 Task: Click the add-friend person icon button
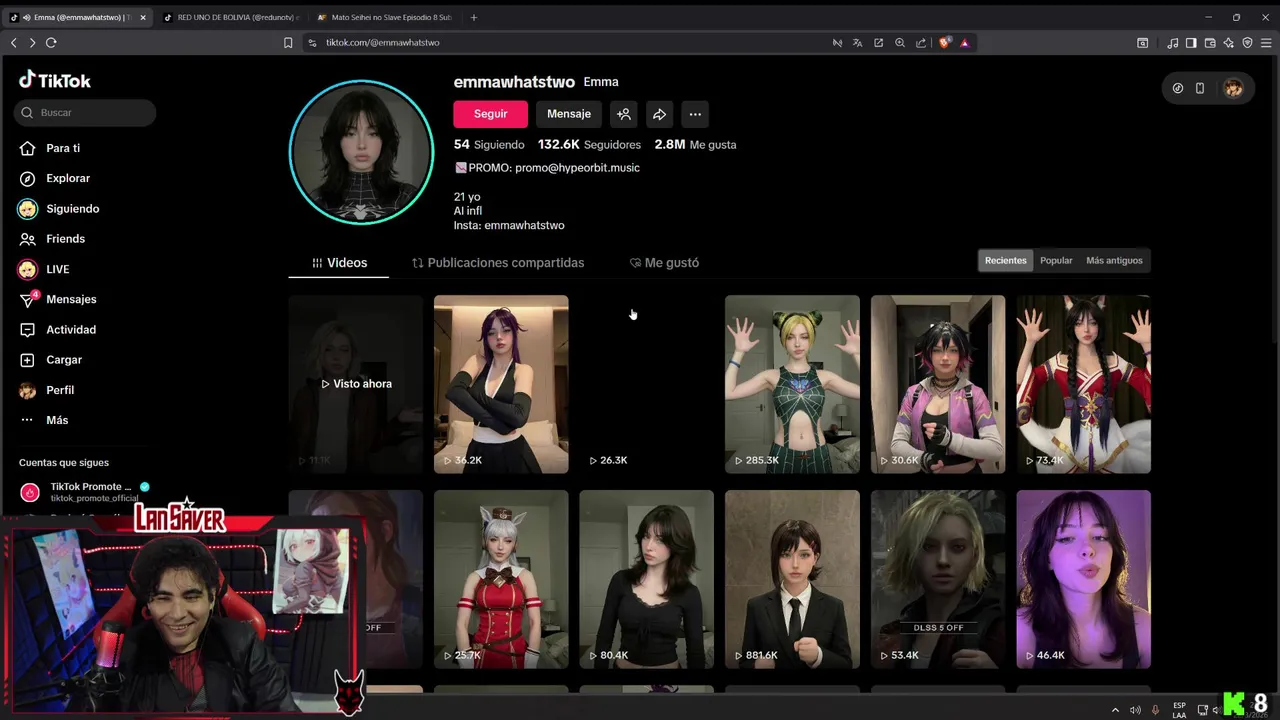(x=624, y=114)
